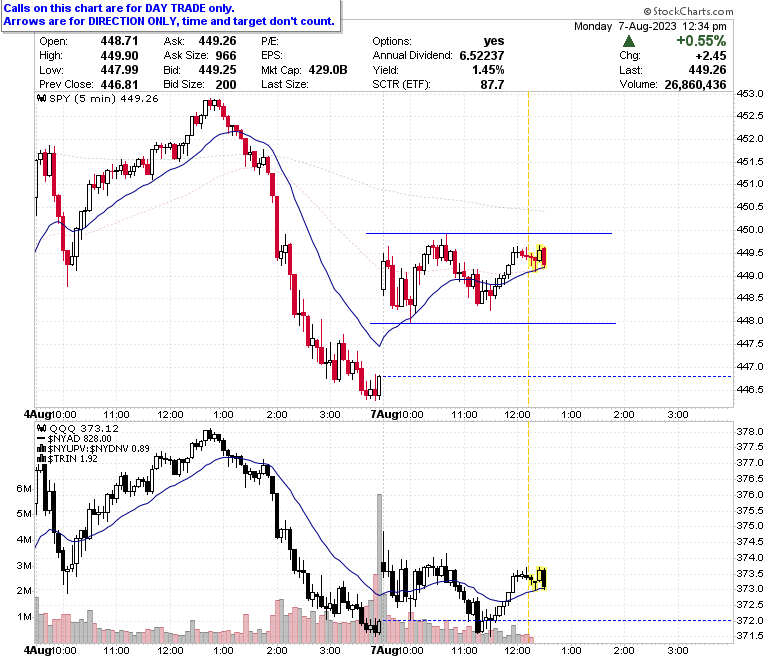Click the Yield value 1.45%
780x659 pixels.
tap(488, 70)
